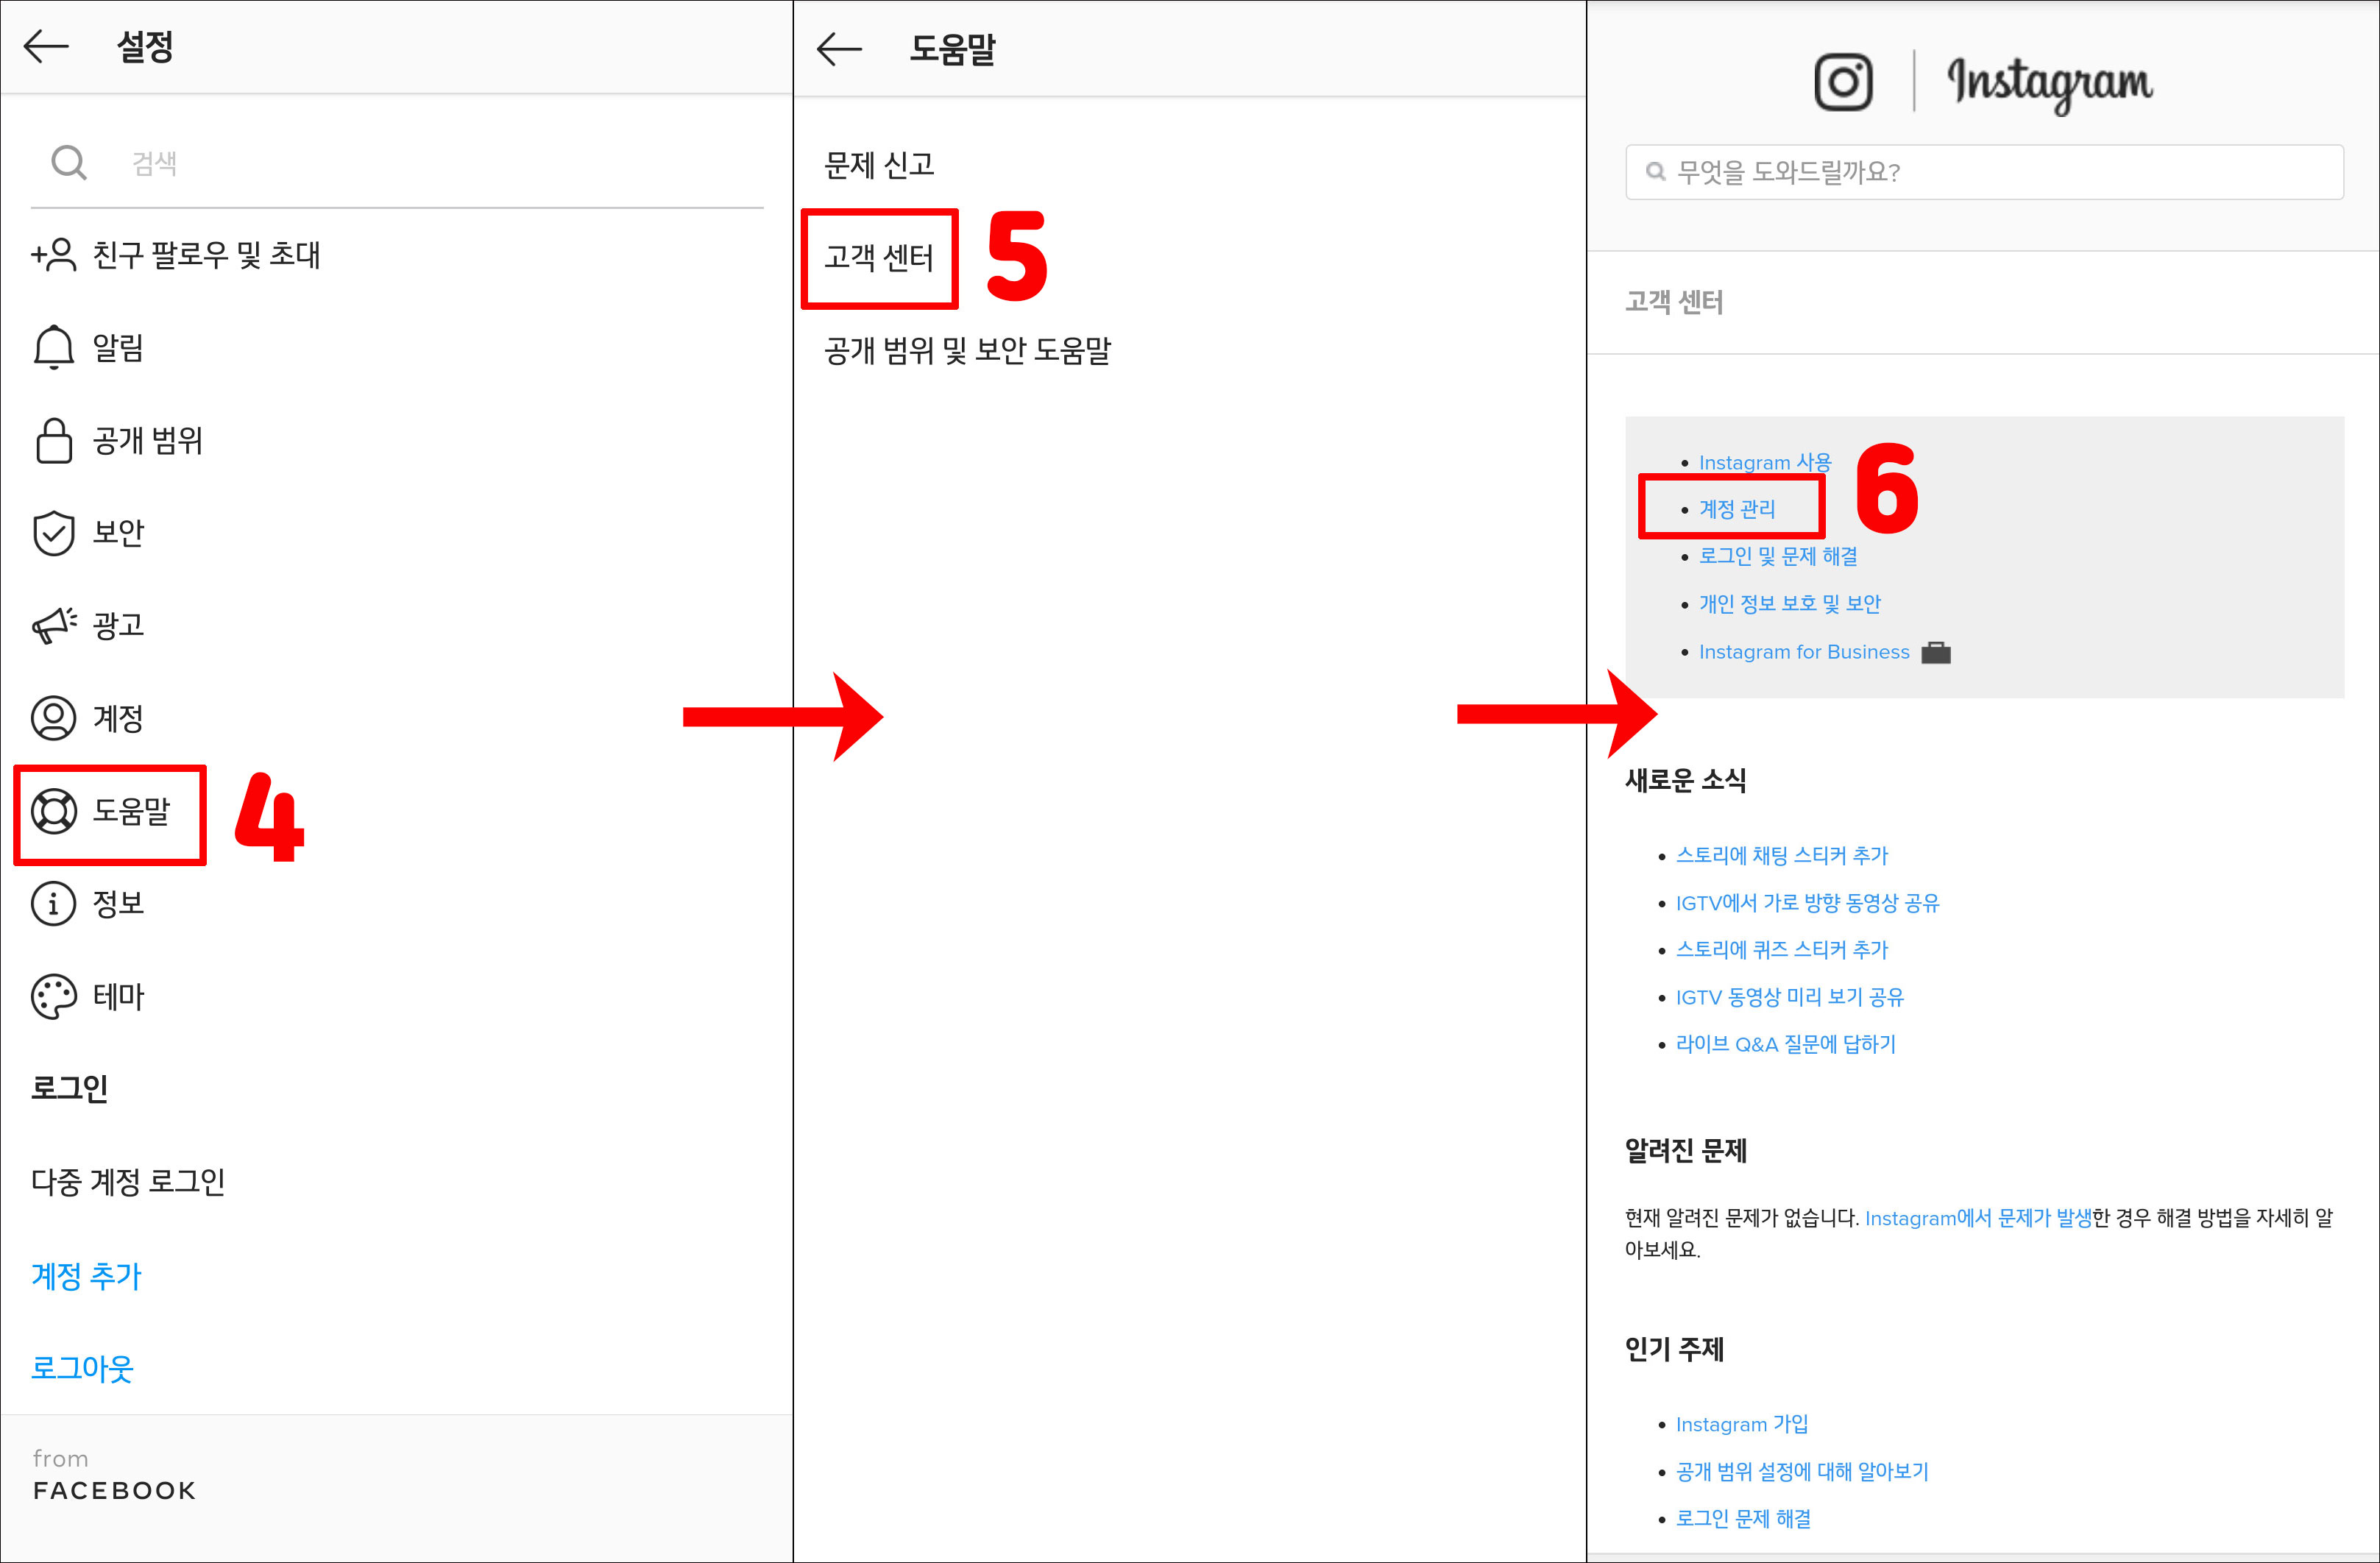Click the search magnifier icon in settings

click(x=69, y=162)
